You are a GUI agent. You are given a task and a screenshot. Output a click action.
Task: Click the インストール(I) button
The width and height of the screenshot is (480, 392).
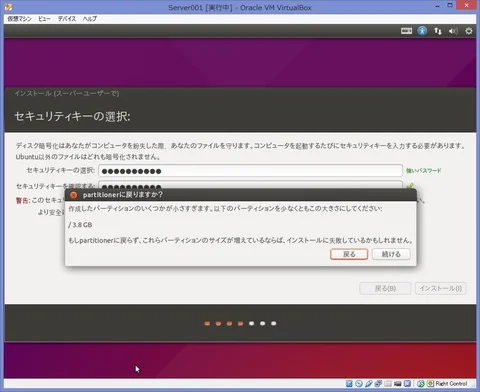click(x=441, y=288)
